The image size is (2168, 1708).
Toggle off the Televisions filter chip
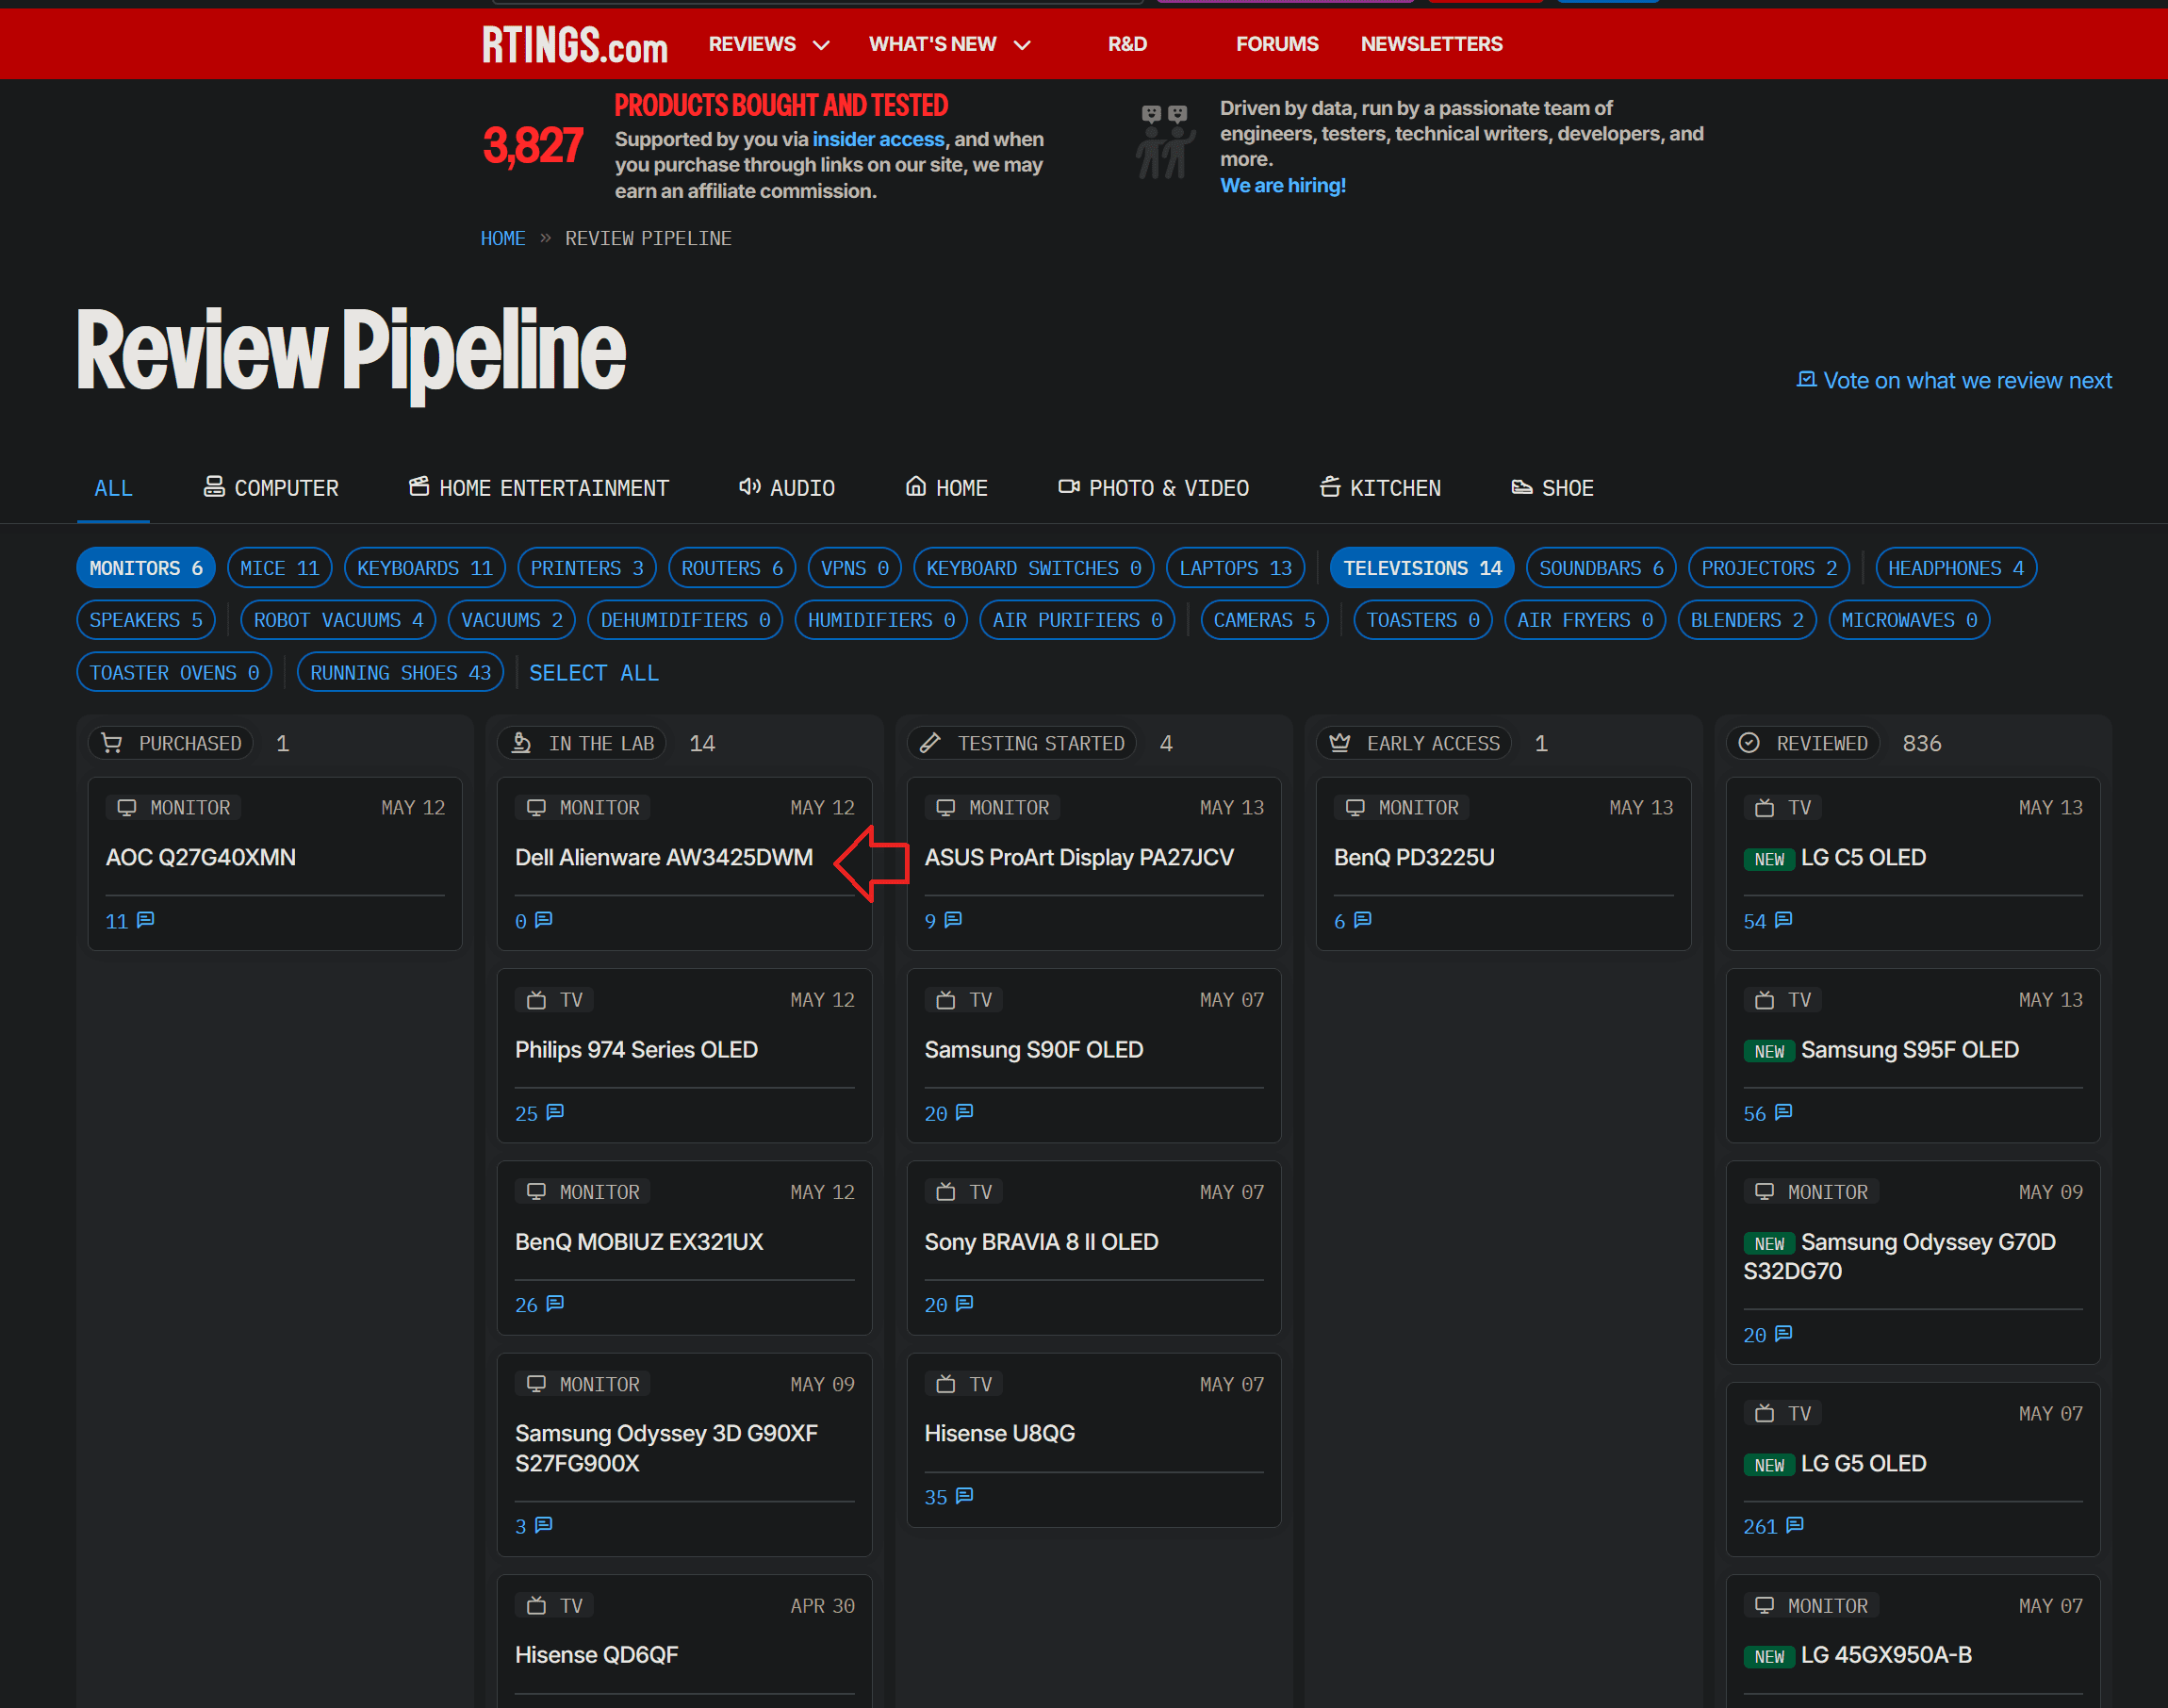pyautogui.click(x=1421, y=568)
